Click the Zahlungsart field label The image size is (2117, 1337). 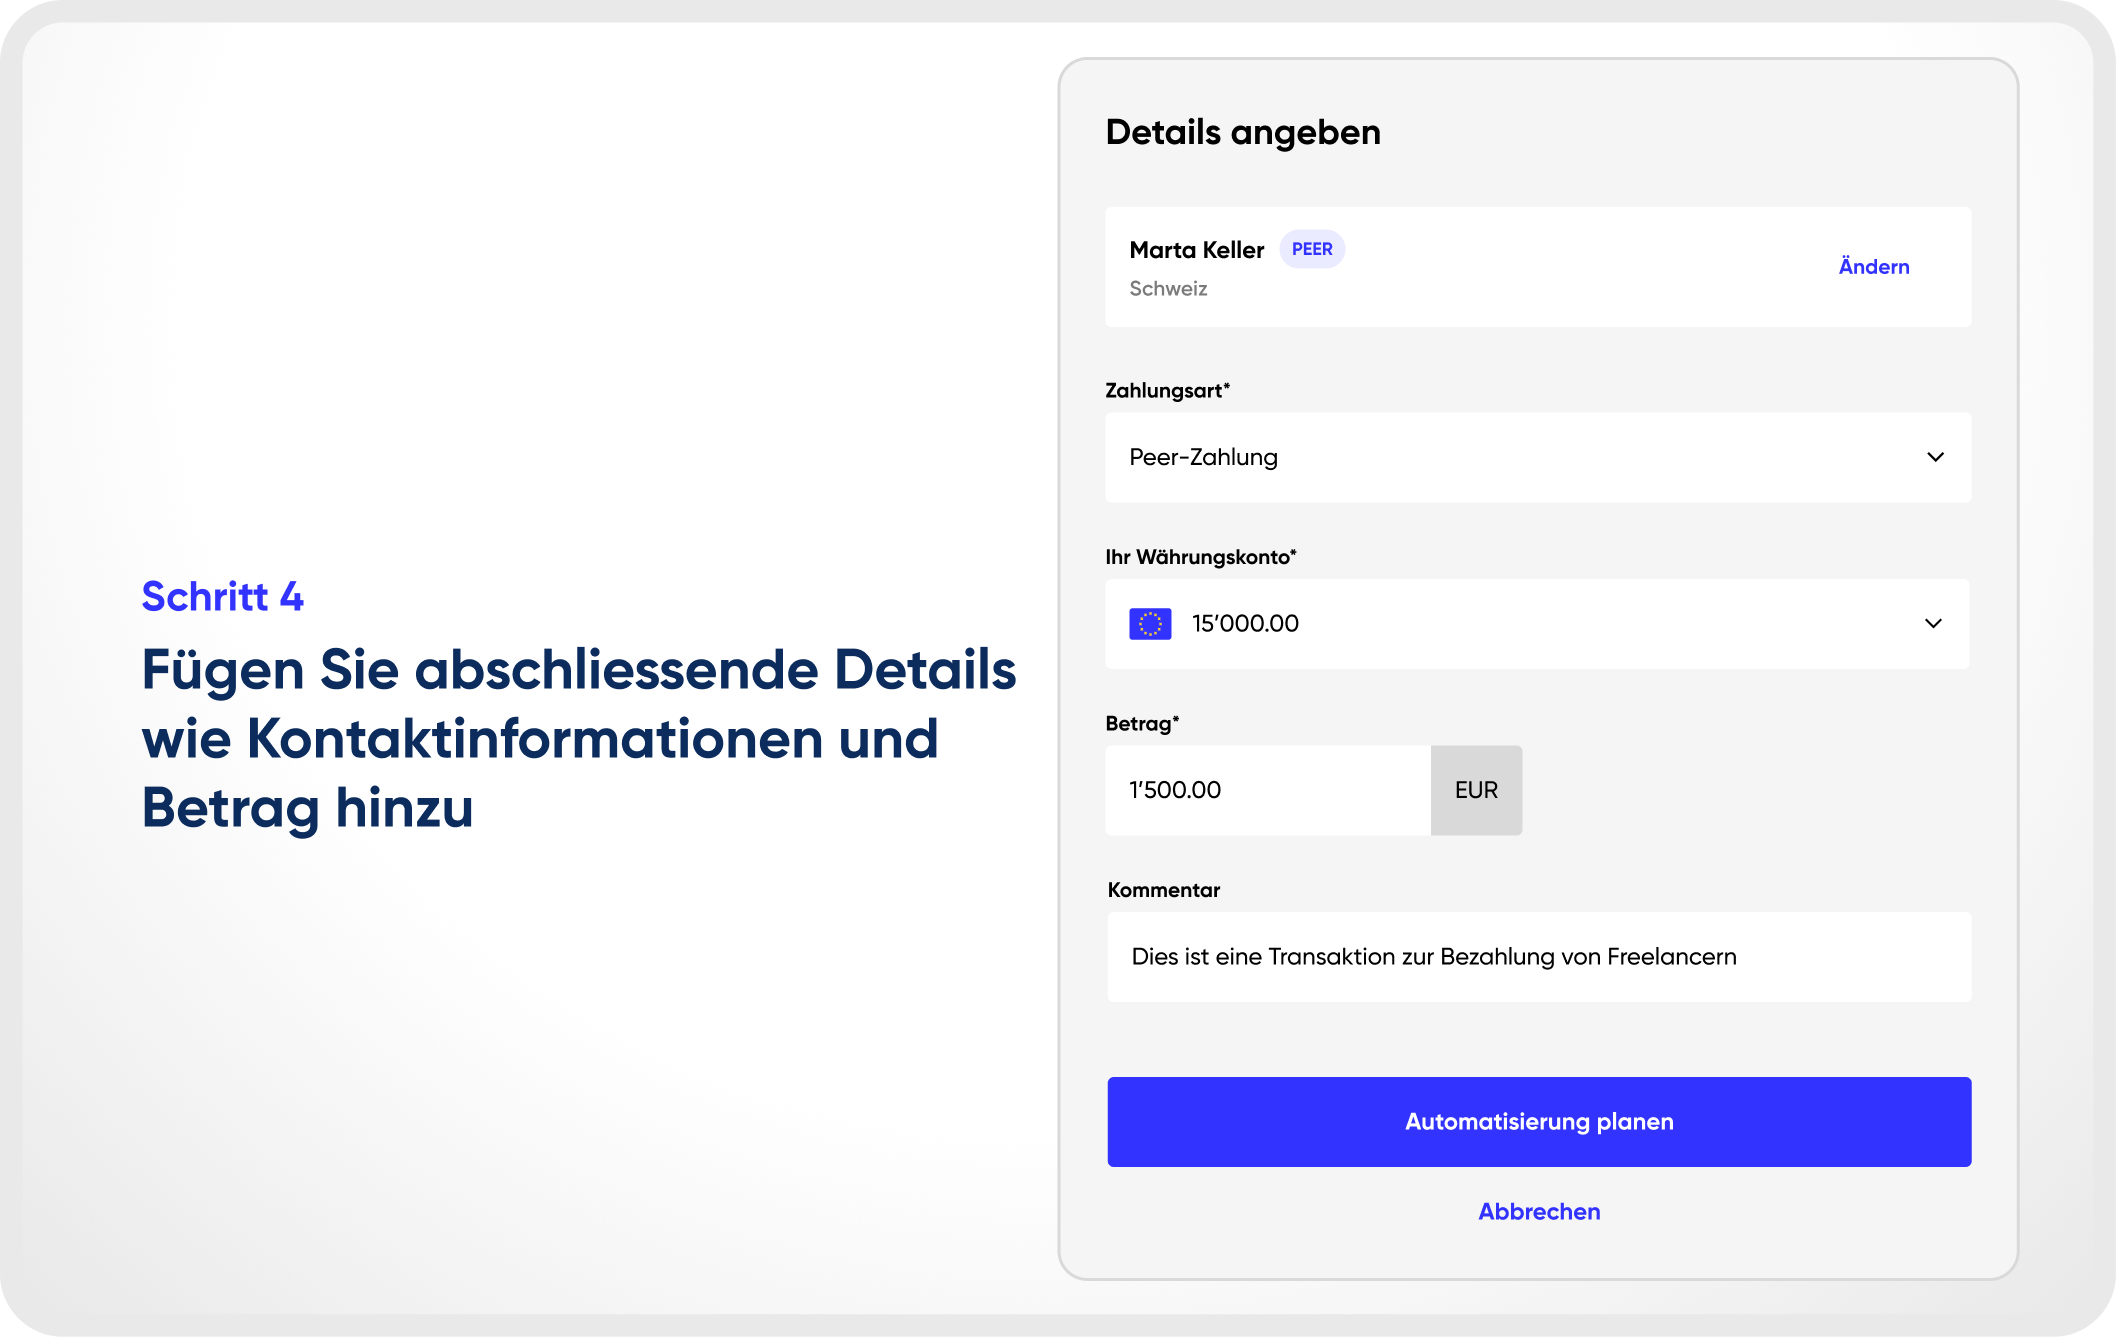pos(1166,390)
